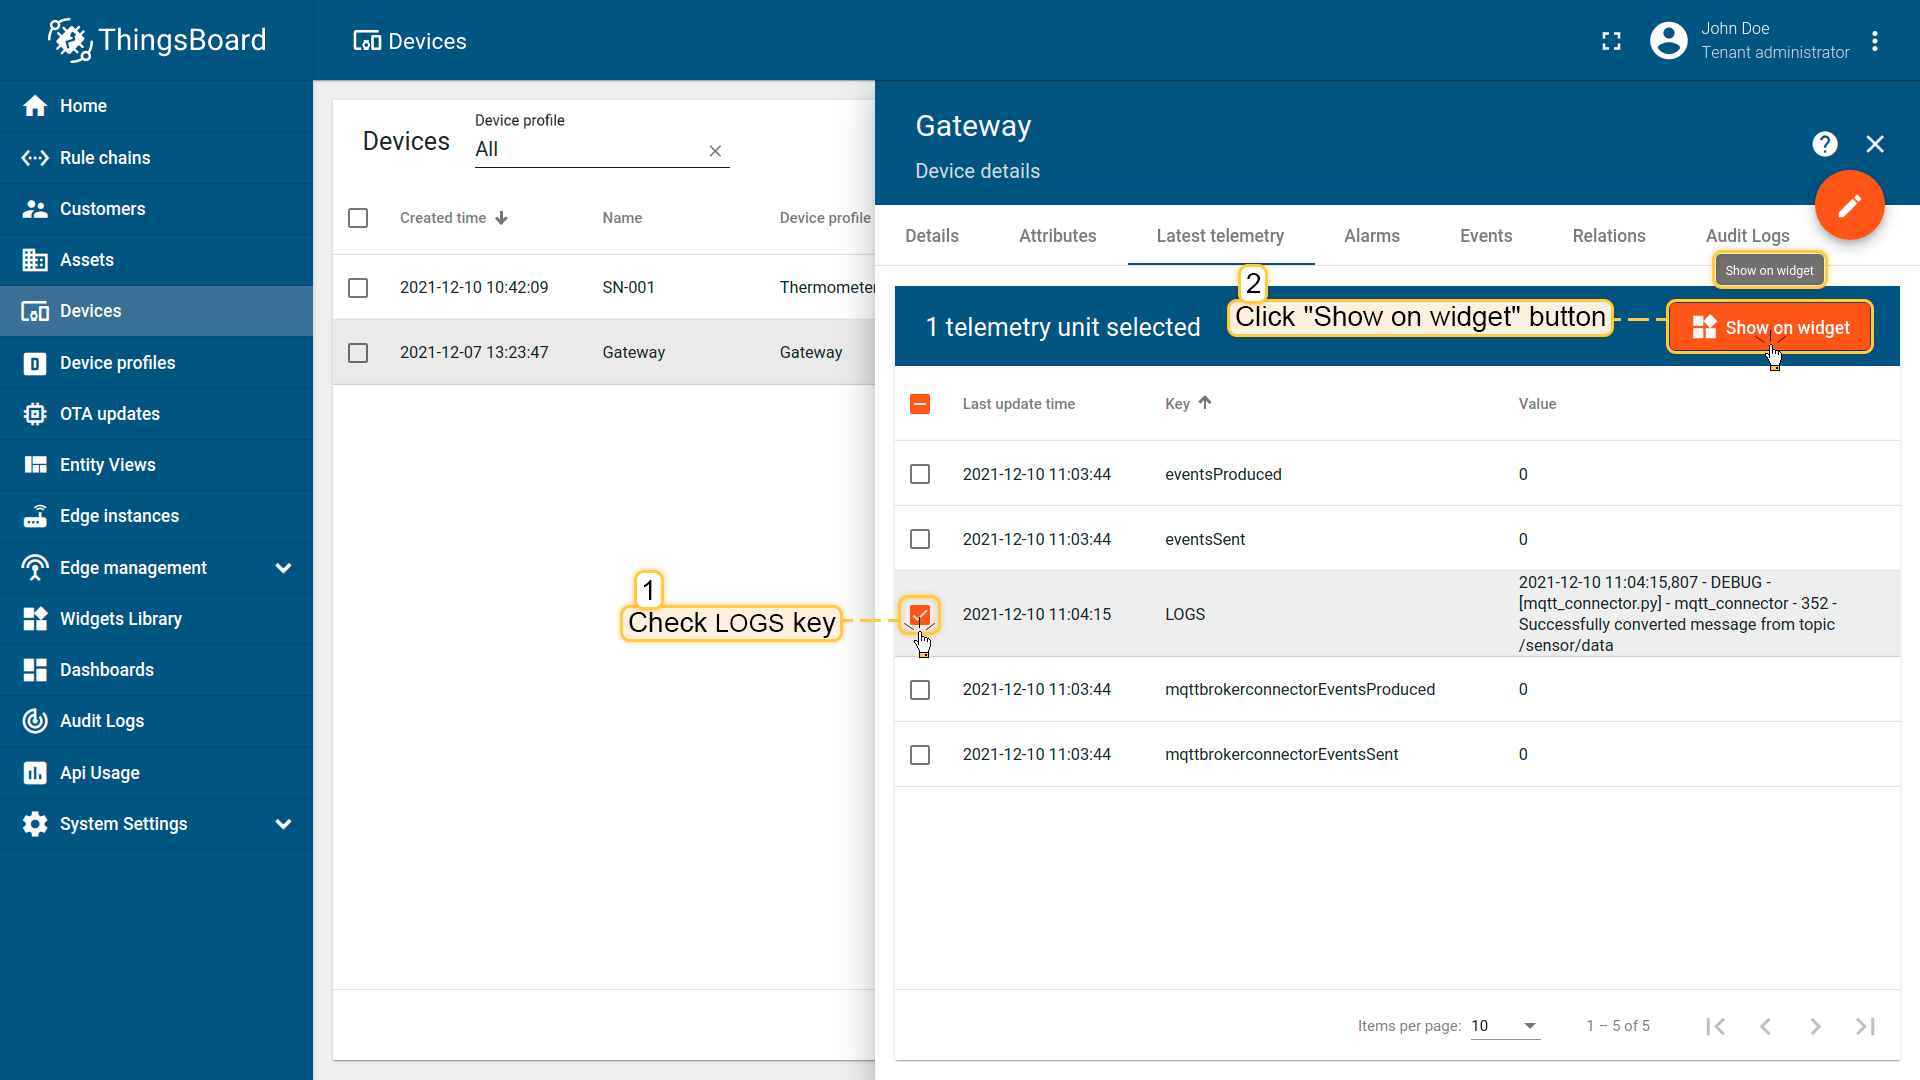Switch to Relations tab
1920x1080 pixels.
tap(1609, 236)
